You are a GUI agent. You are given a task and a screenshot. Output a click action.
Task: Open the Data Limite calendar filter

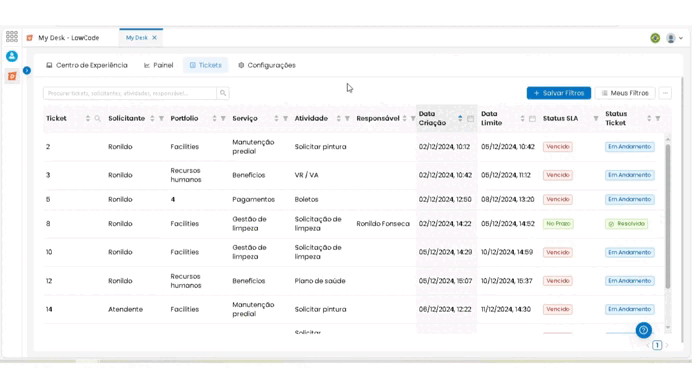[532, 118]
